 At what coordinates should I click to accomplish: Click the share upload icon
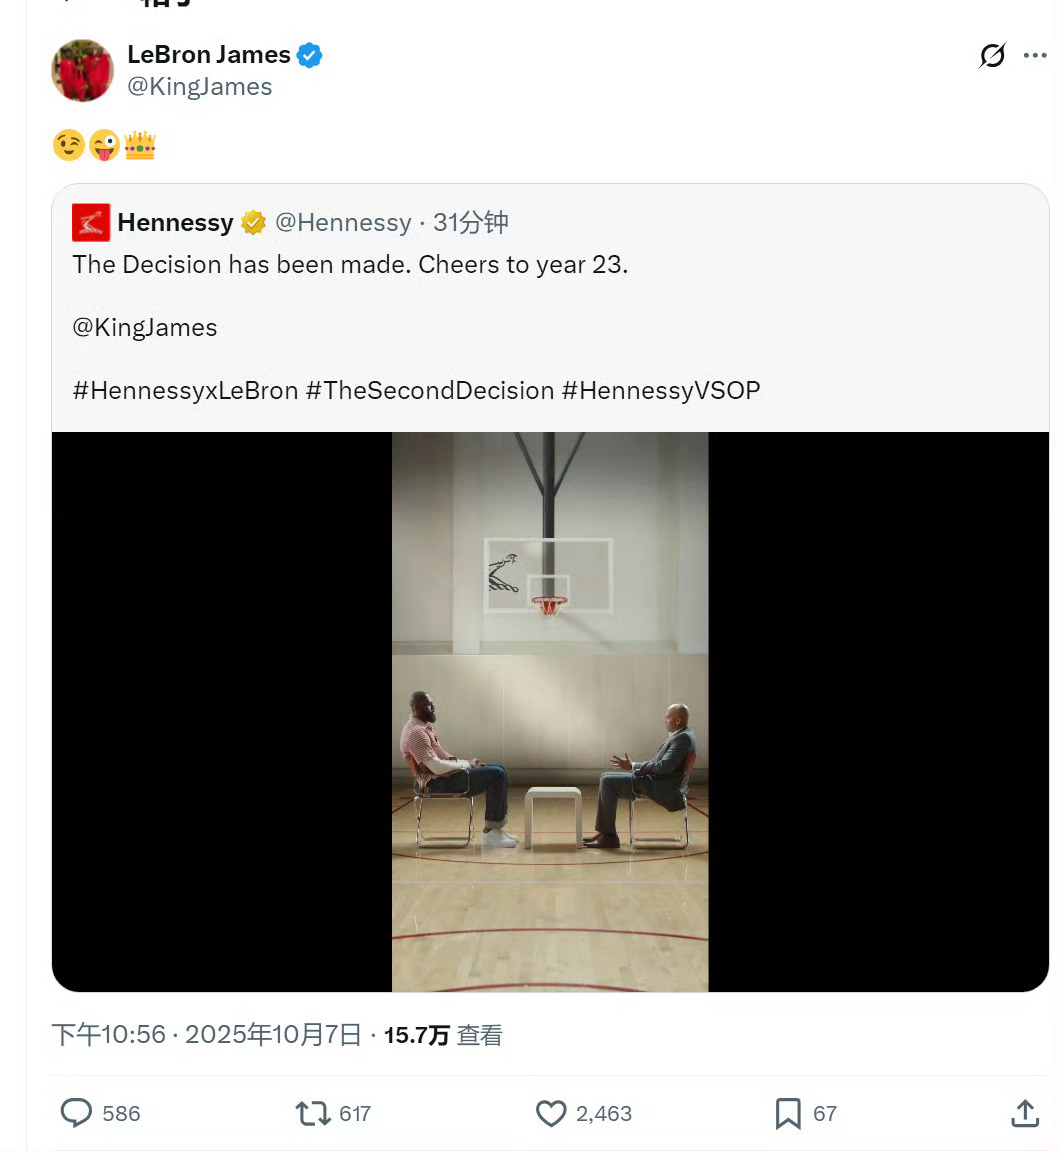click(x=1024, y=1113)
